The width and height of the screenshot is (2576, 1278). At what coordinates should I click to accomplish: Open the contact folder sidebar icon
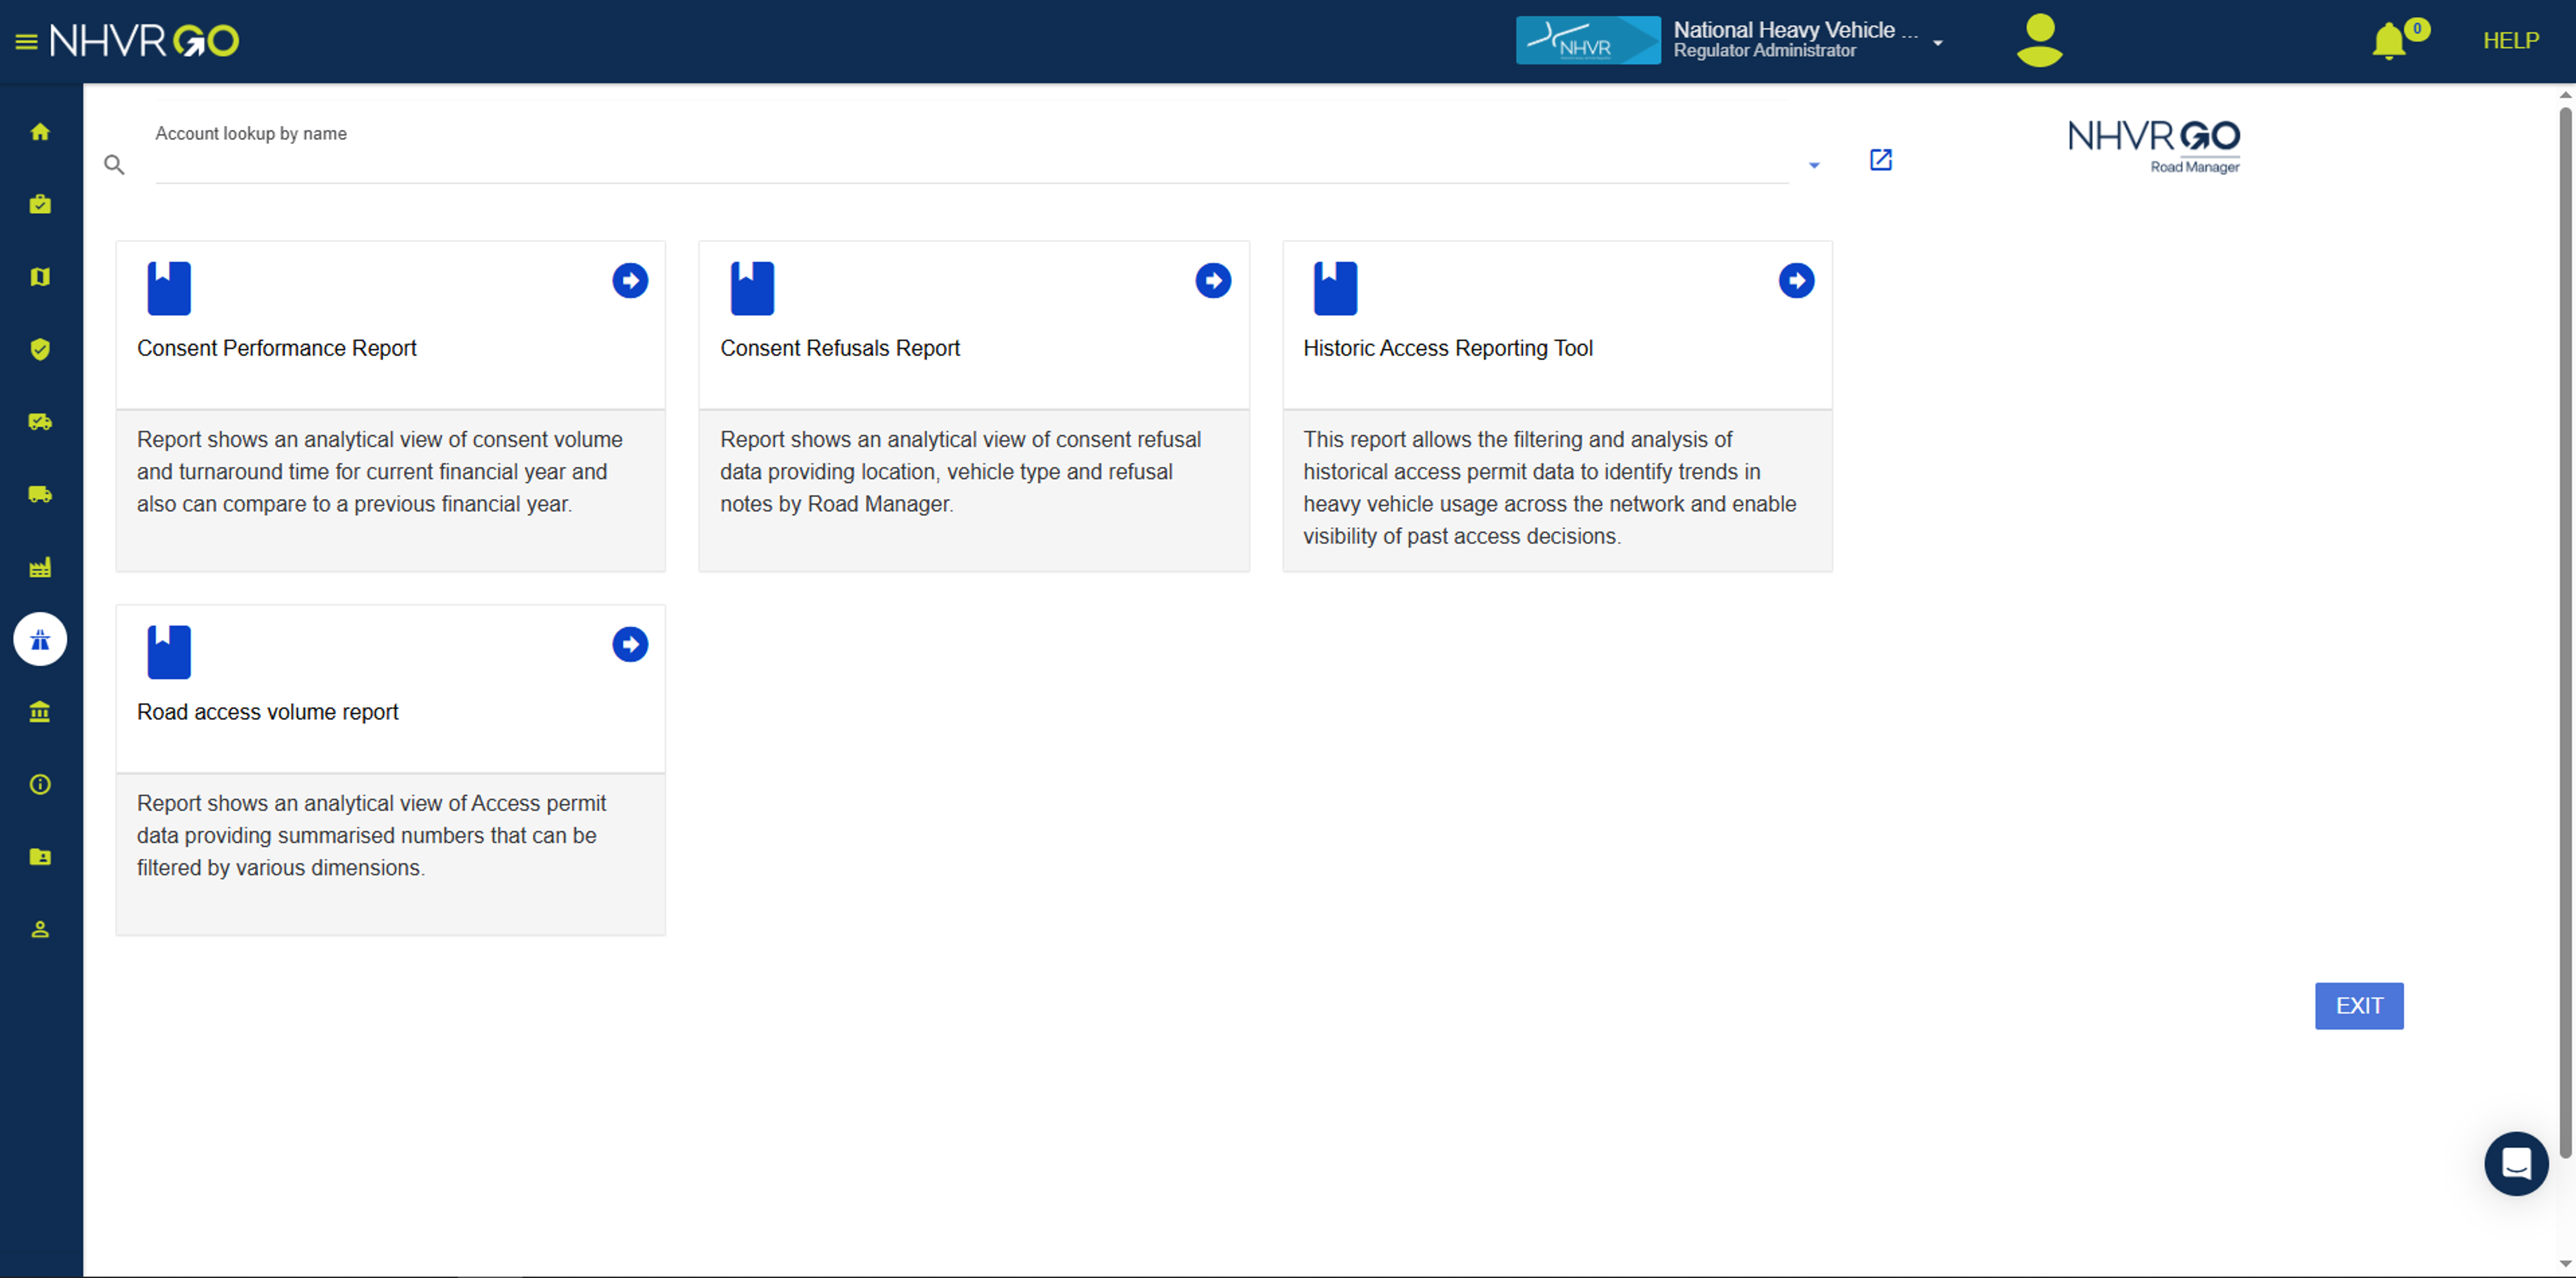[x=40, y=857]
